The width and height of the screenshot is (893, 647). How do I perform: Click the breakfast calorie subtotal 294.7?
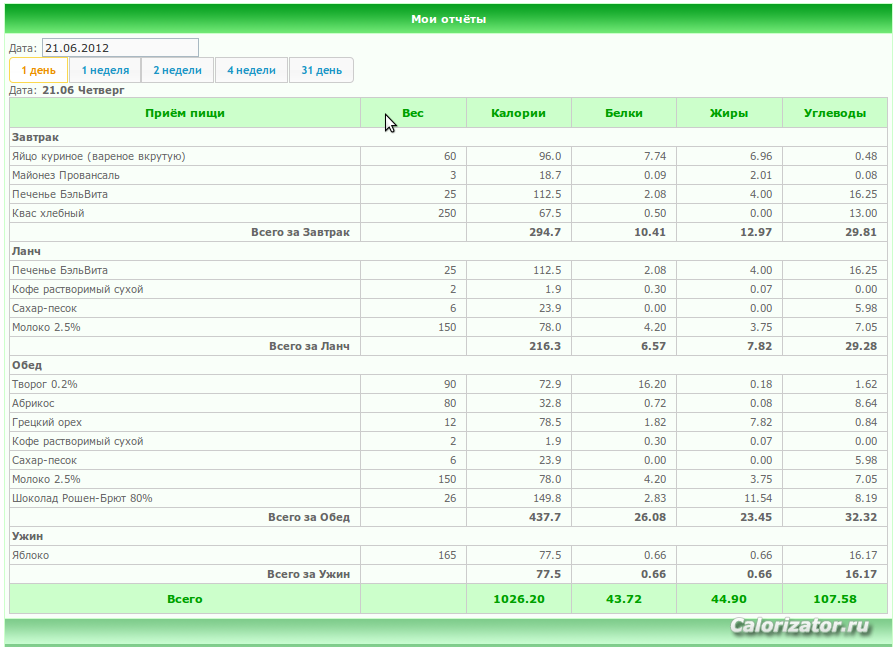point(545,232)
